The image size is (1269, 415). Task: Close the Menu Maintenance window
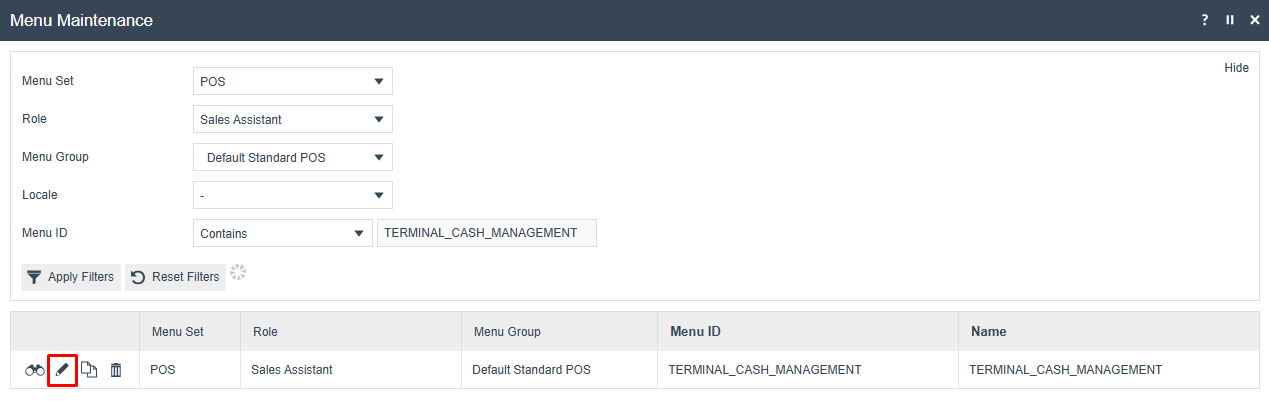point(1255,20)
